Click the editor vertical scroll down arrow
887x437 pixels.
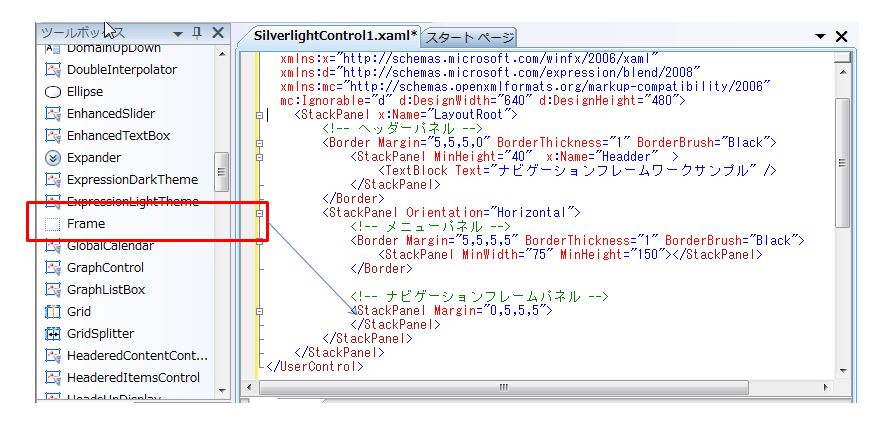coord(843,370)
